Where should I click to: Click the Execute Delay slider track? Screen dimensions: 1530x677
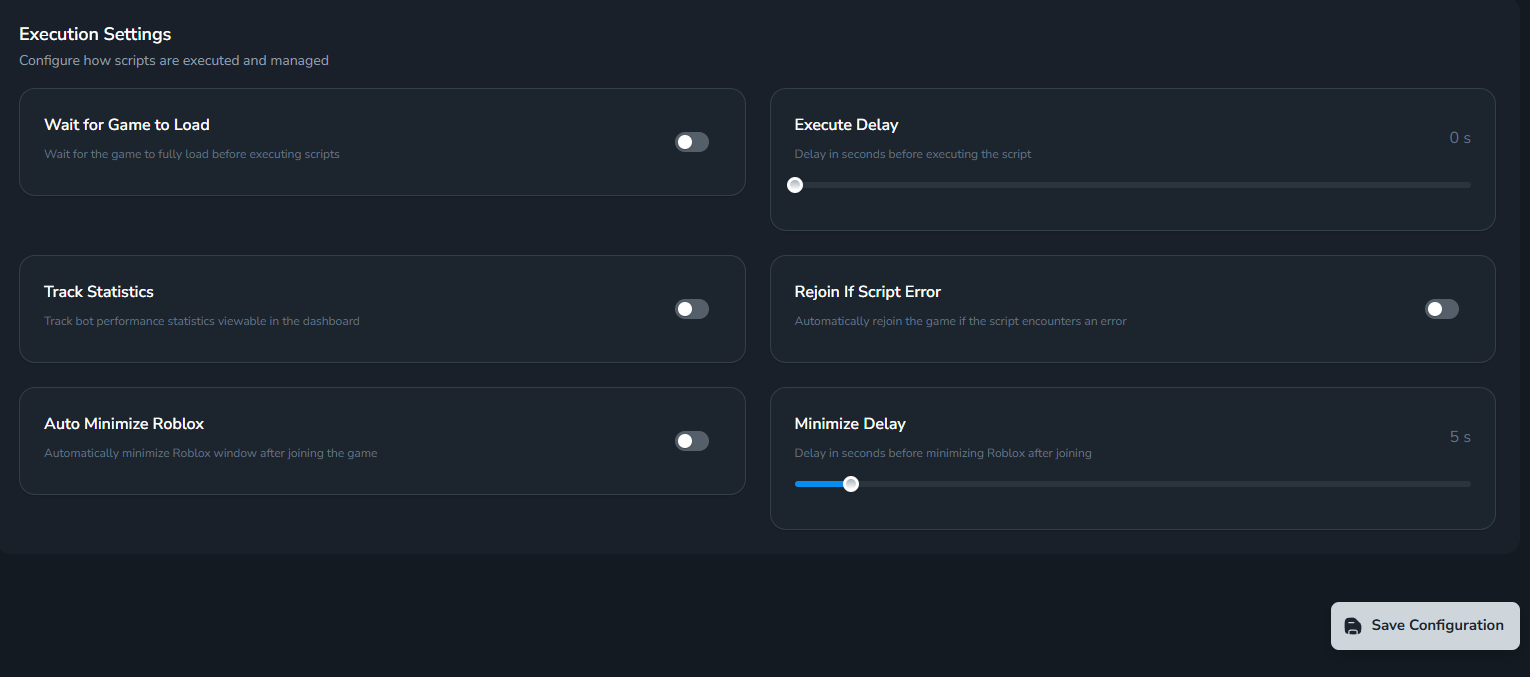(1130, 184)
